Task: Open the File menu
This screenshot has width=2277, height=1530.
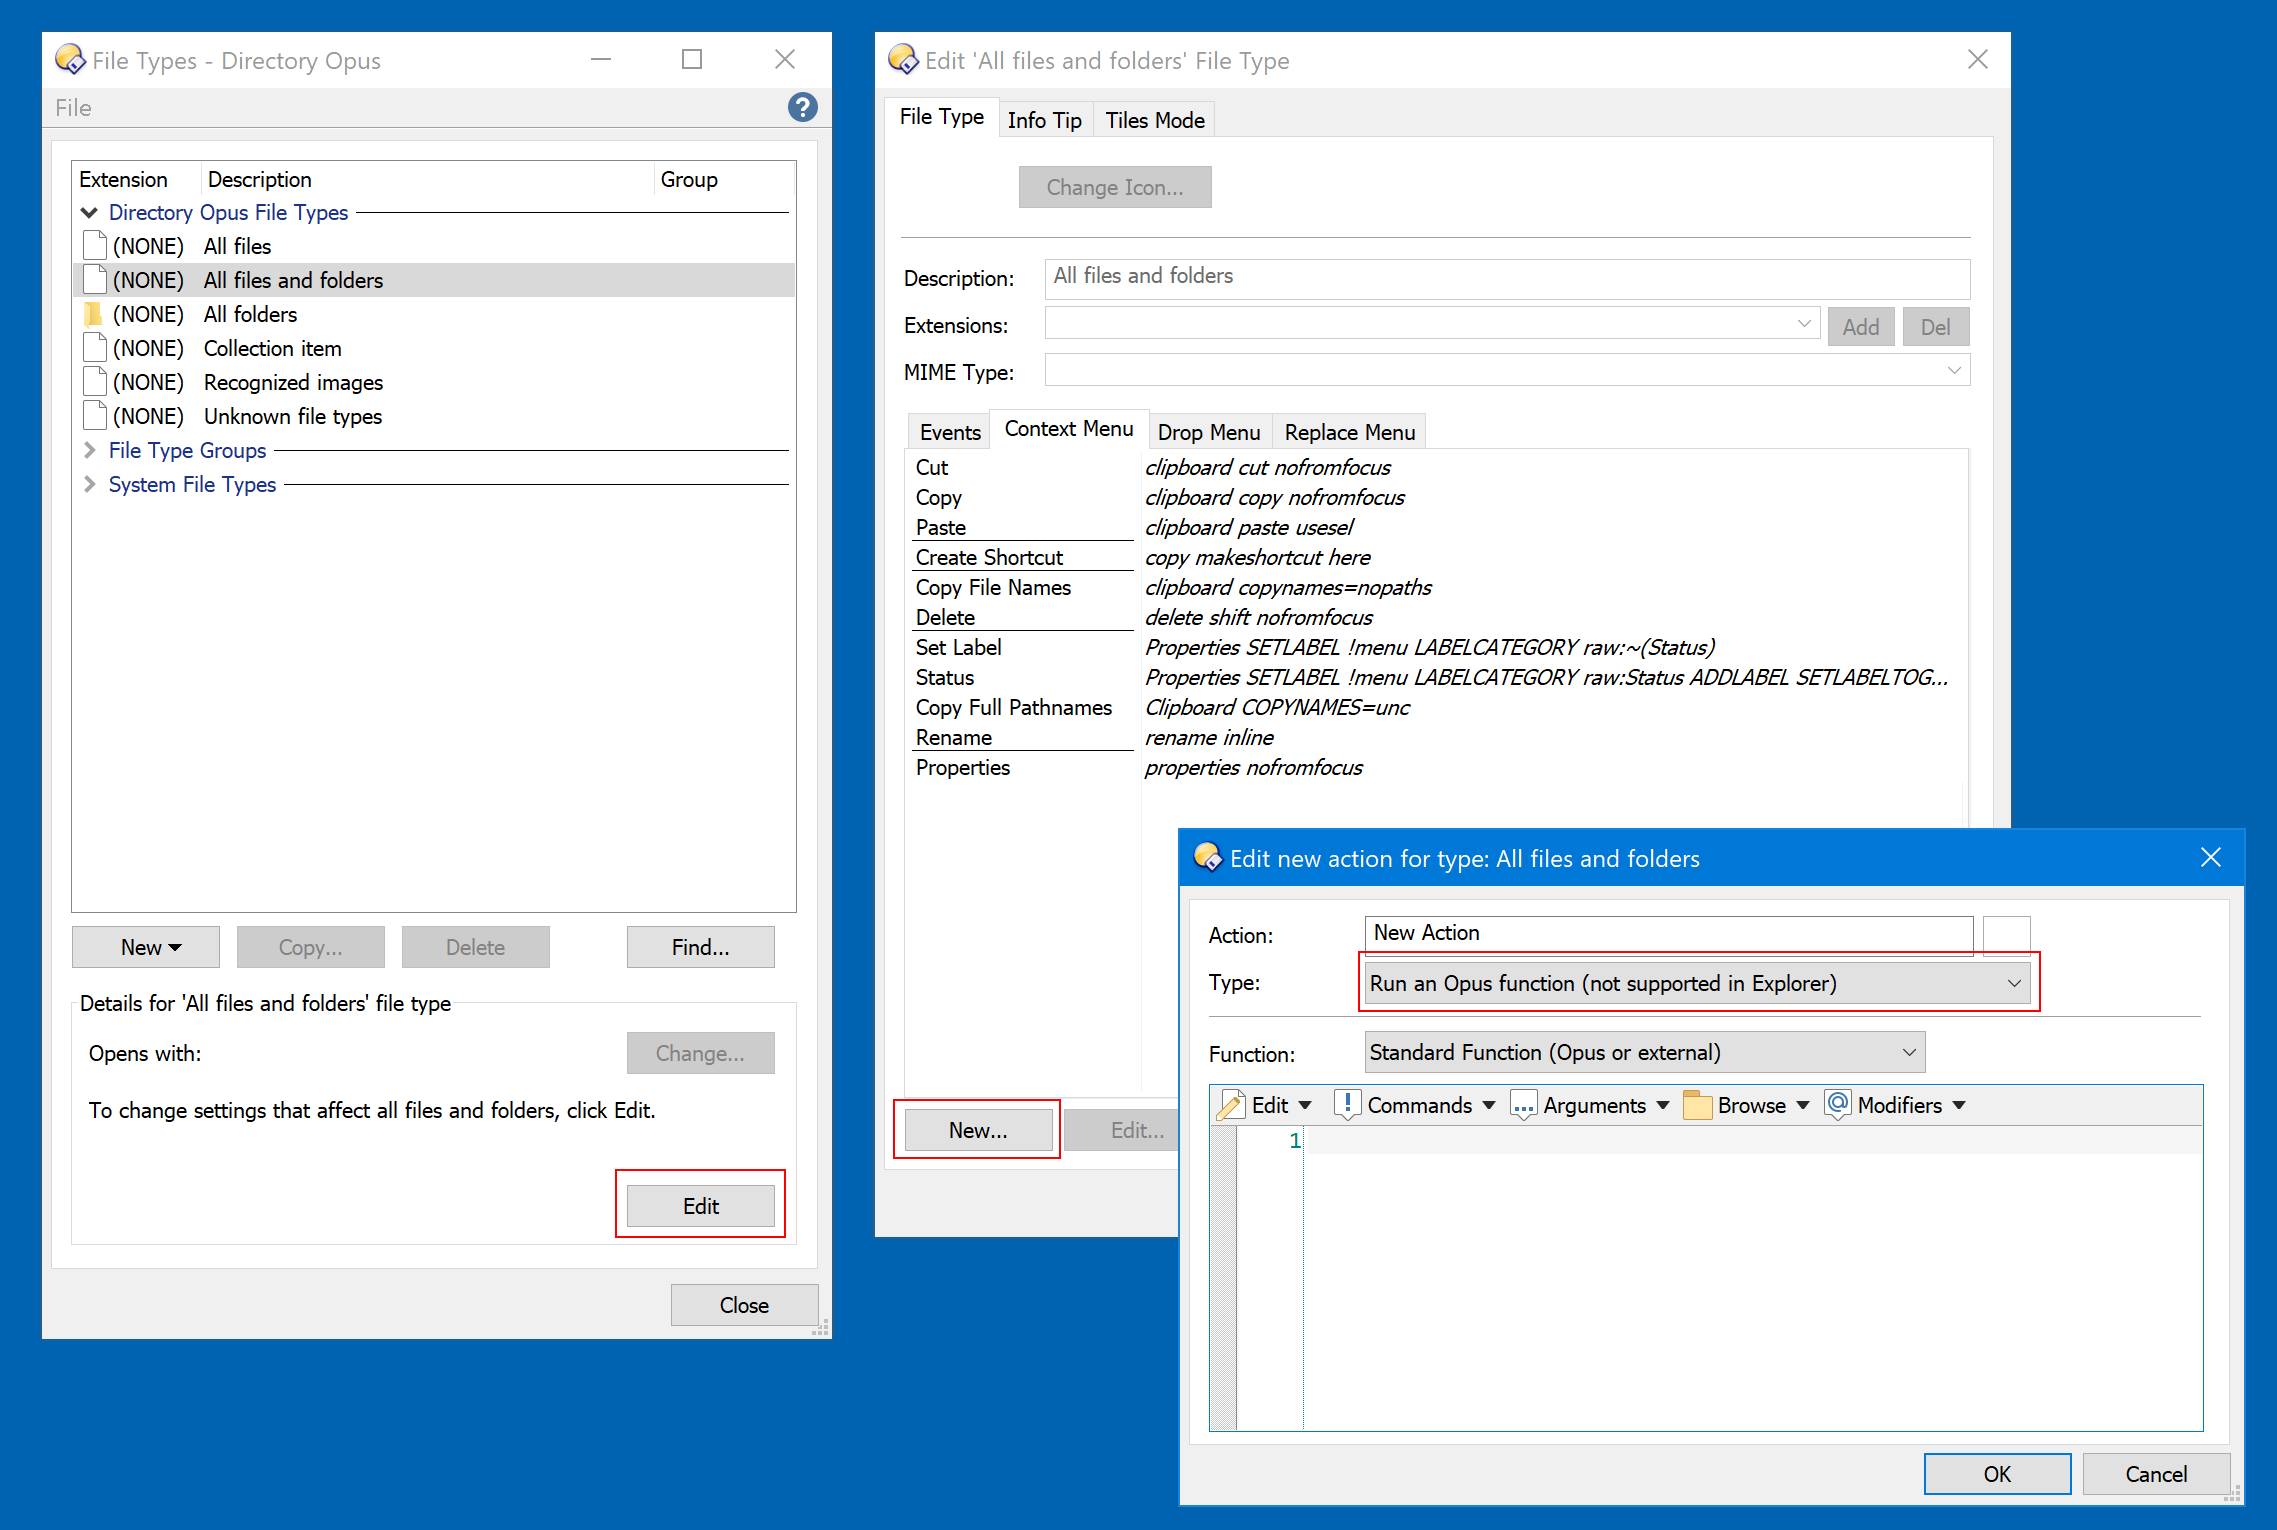Action: pyautogui.click(x=72, y=107)
